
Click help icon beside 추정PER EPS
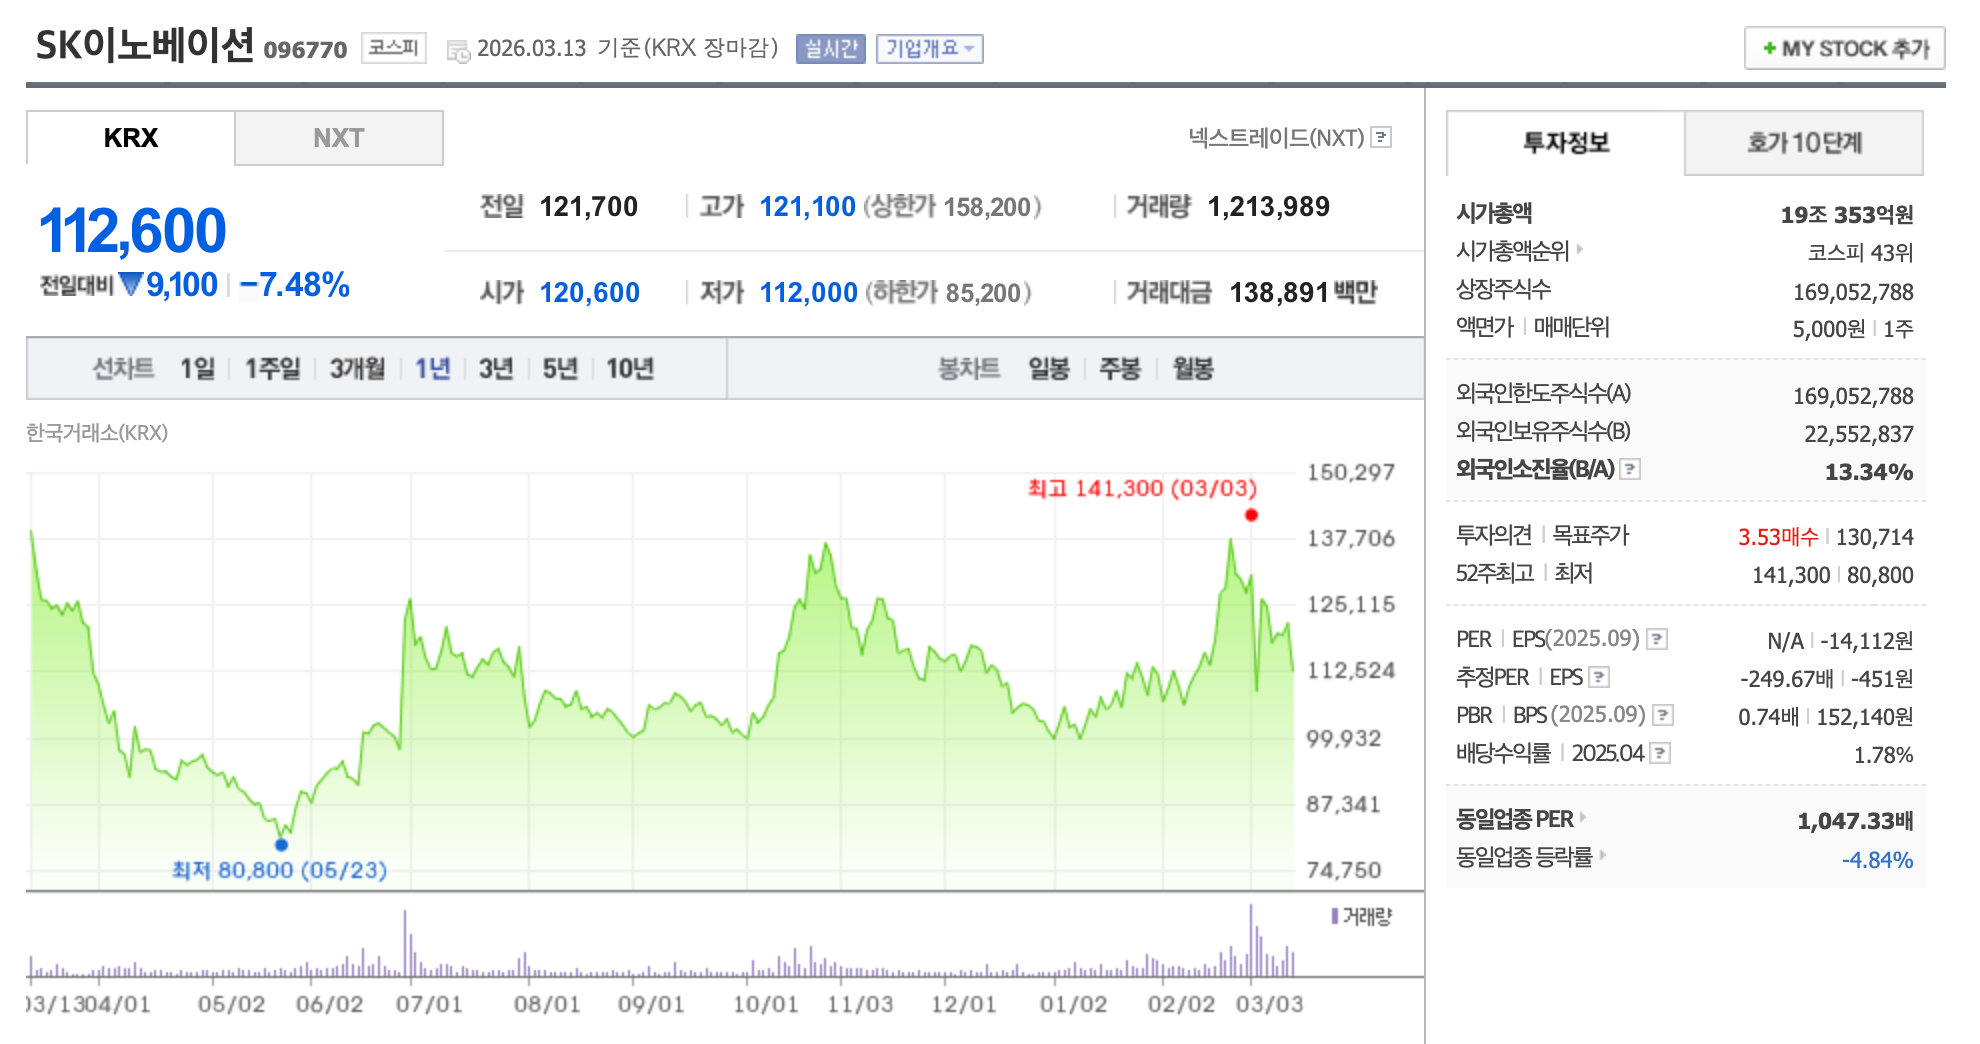point(1599,677)
